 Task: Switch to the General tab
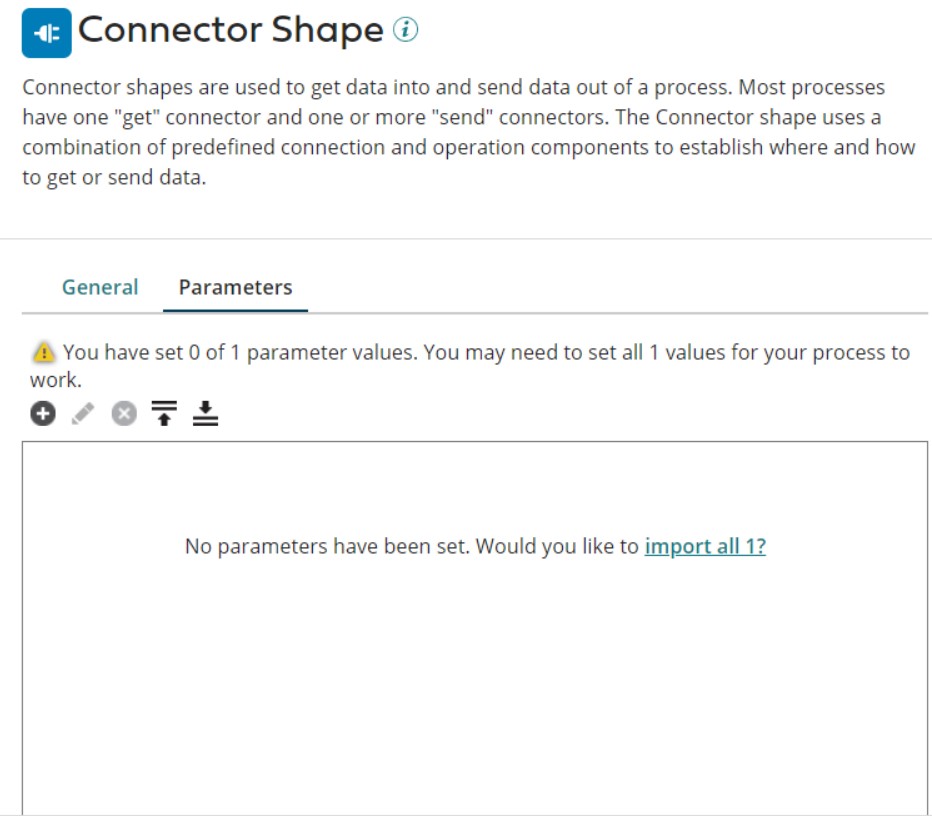click(100, 288)
